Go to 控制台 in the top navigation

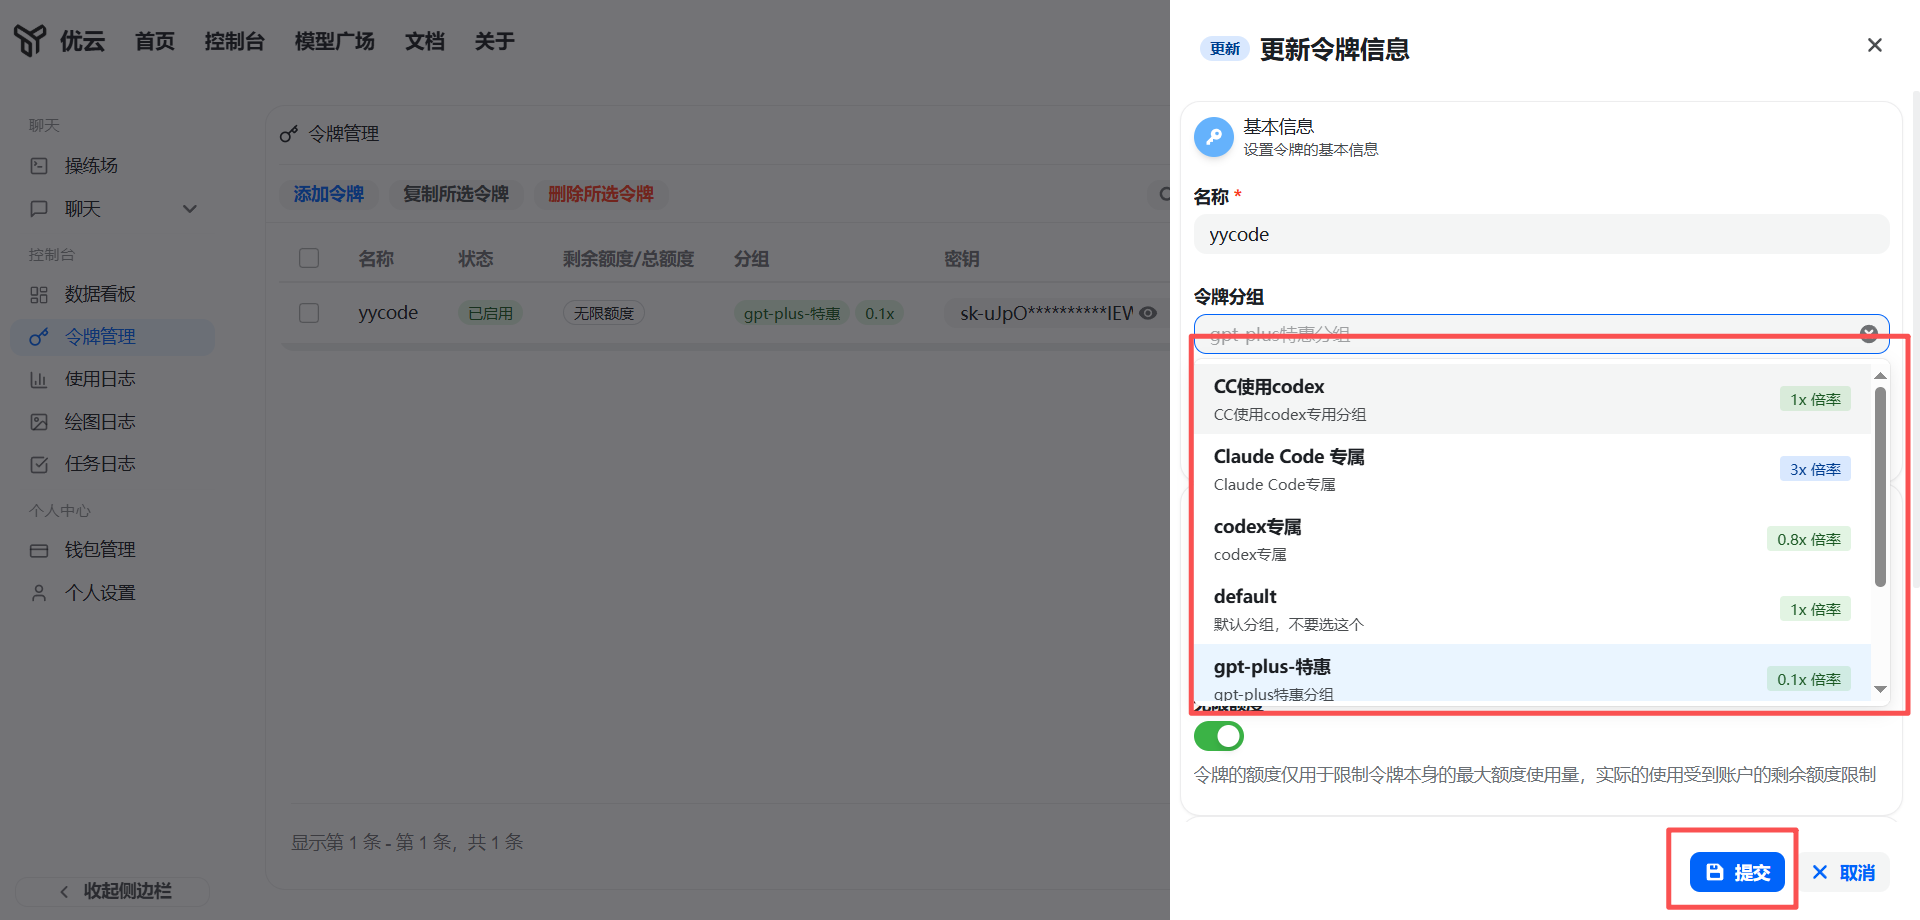point(235,41)
